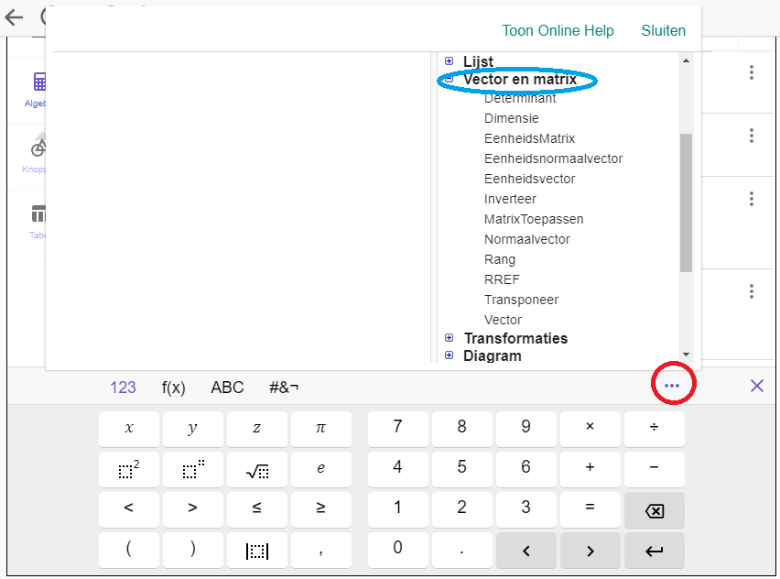
Task: Click the Sluiten button
Action: pyautogui.click(x=663, y=31)
